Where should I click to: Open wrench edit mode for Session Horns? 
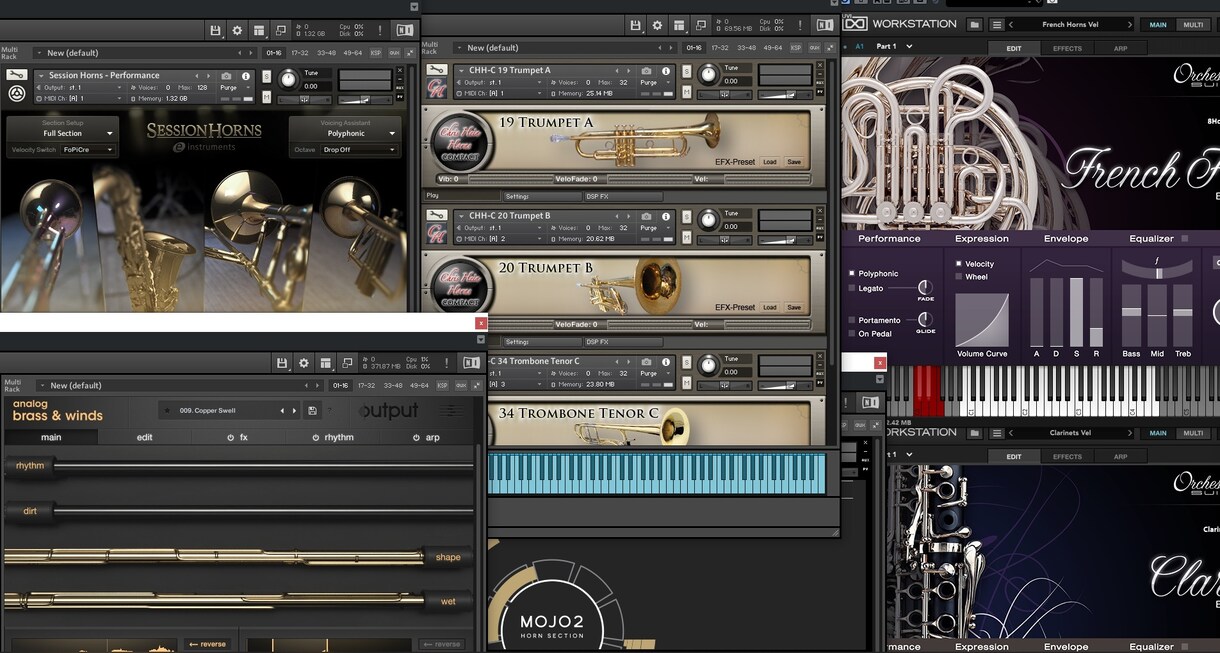click(x=17, y=75)
